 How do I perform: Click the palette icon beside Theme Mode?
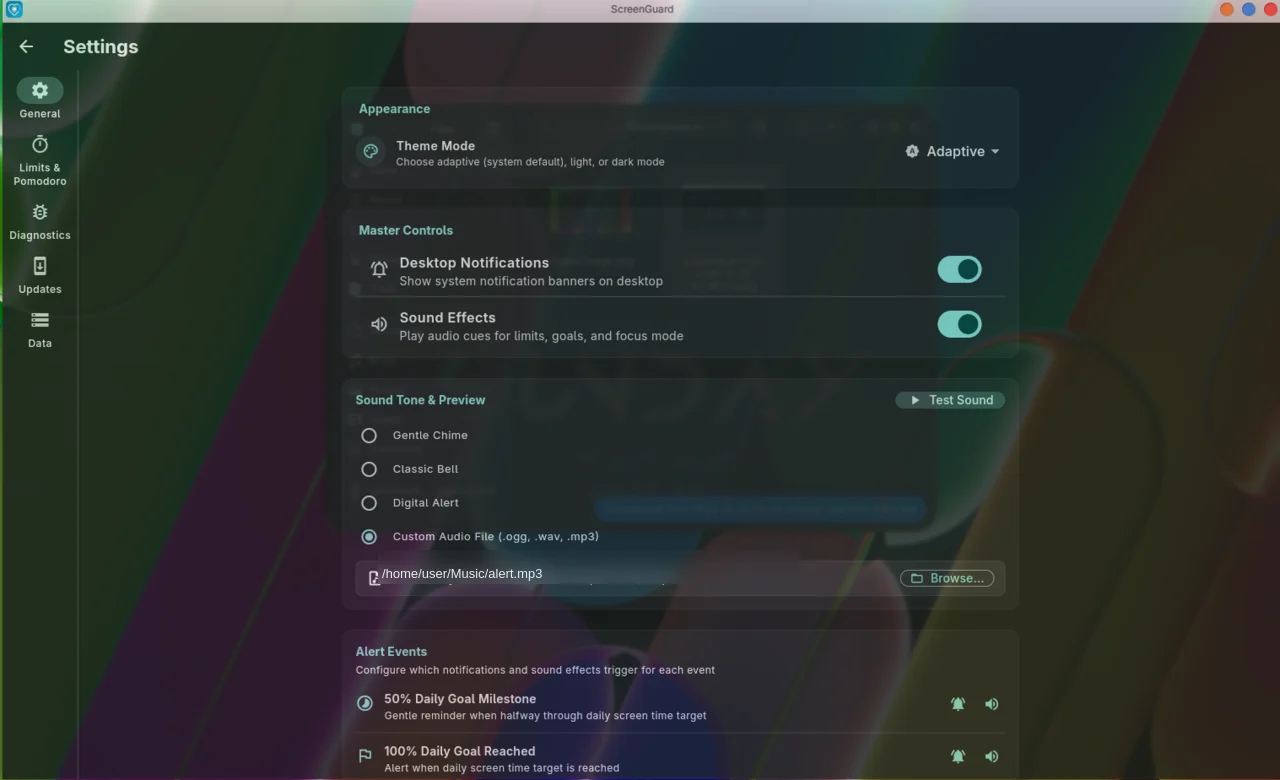click(x=371, y=151)
